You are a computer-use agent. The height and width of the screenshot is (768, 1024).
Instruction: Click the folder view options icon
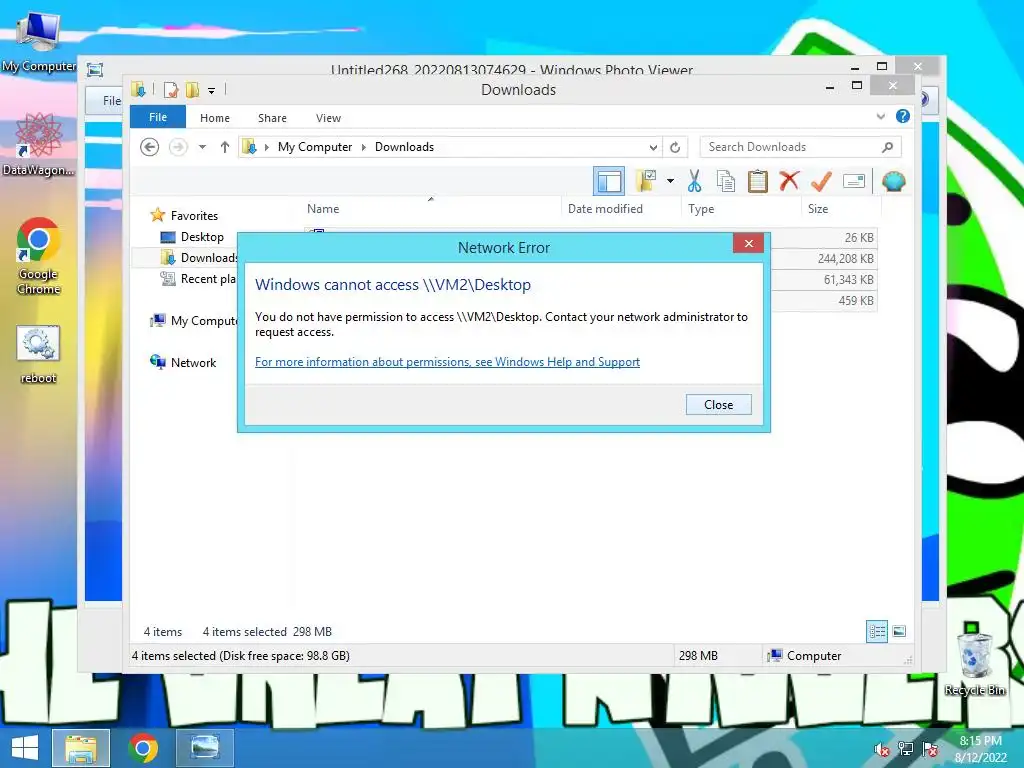646,181
